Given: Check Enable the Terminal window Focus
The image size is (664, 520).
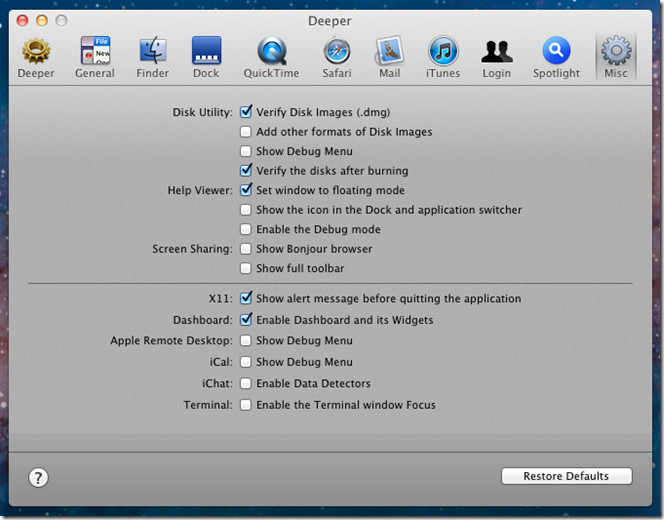Looking at the screenshot, I should [x=246, y=405].
